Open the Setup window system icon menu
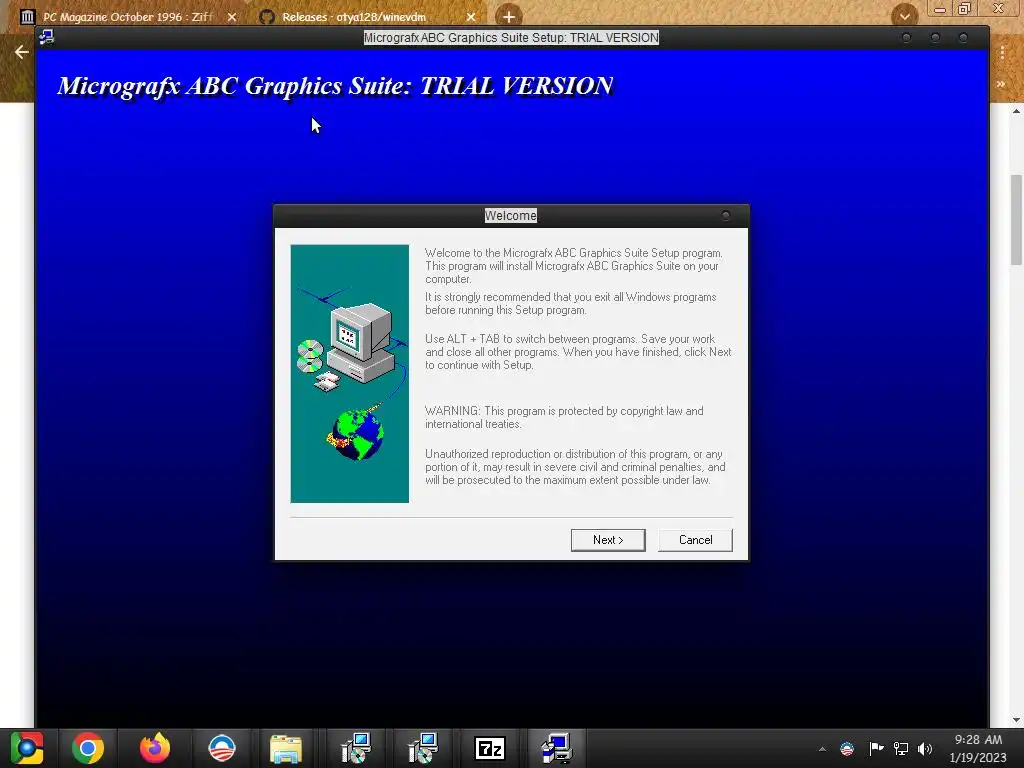The width and height of the screenshot is (1024, 768). pyautogui.click(x=46, y=37)
